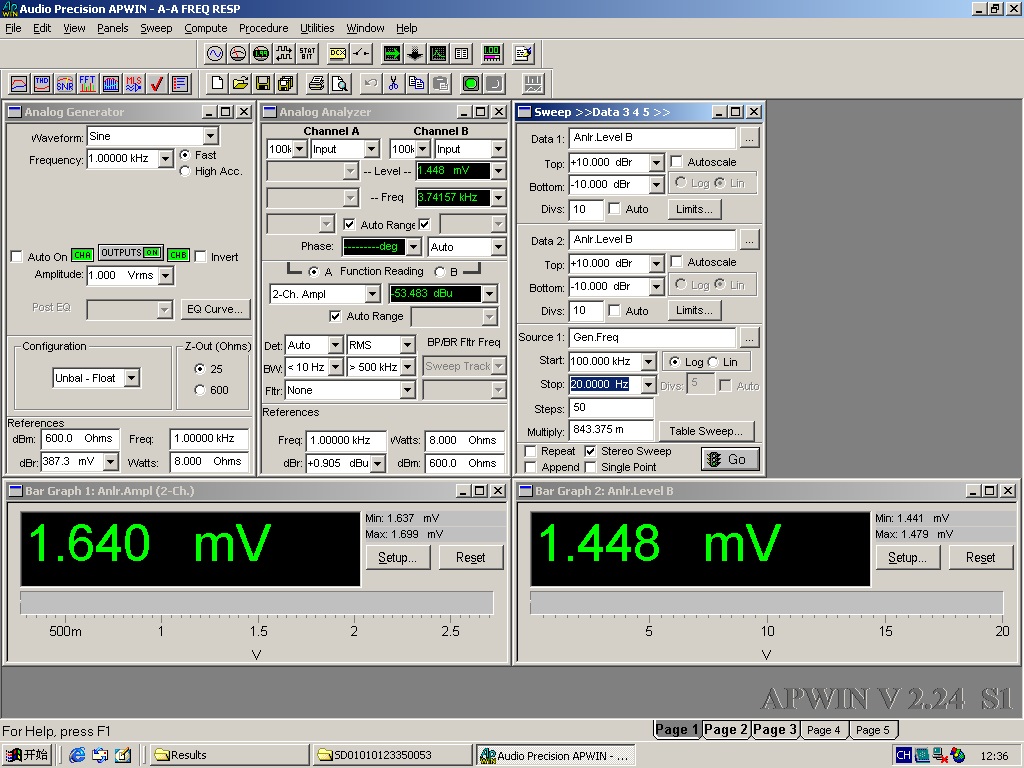This screenshot has height=768, width=1024.
Task: Open the Analog Analyzer panel icon
Action: point(238,54)
